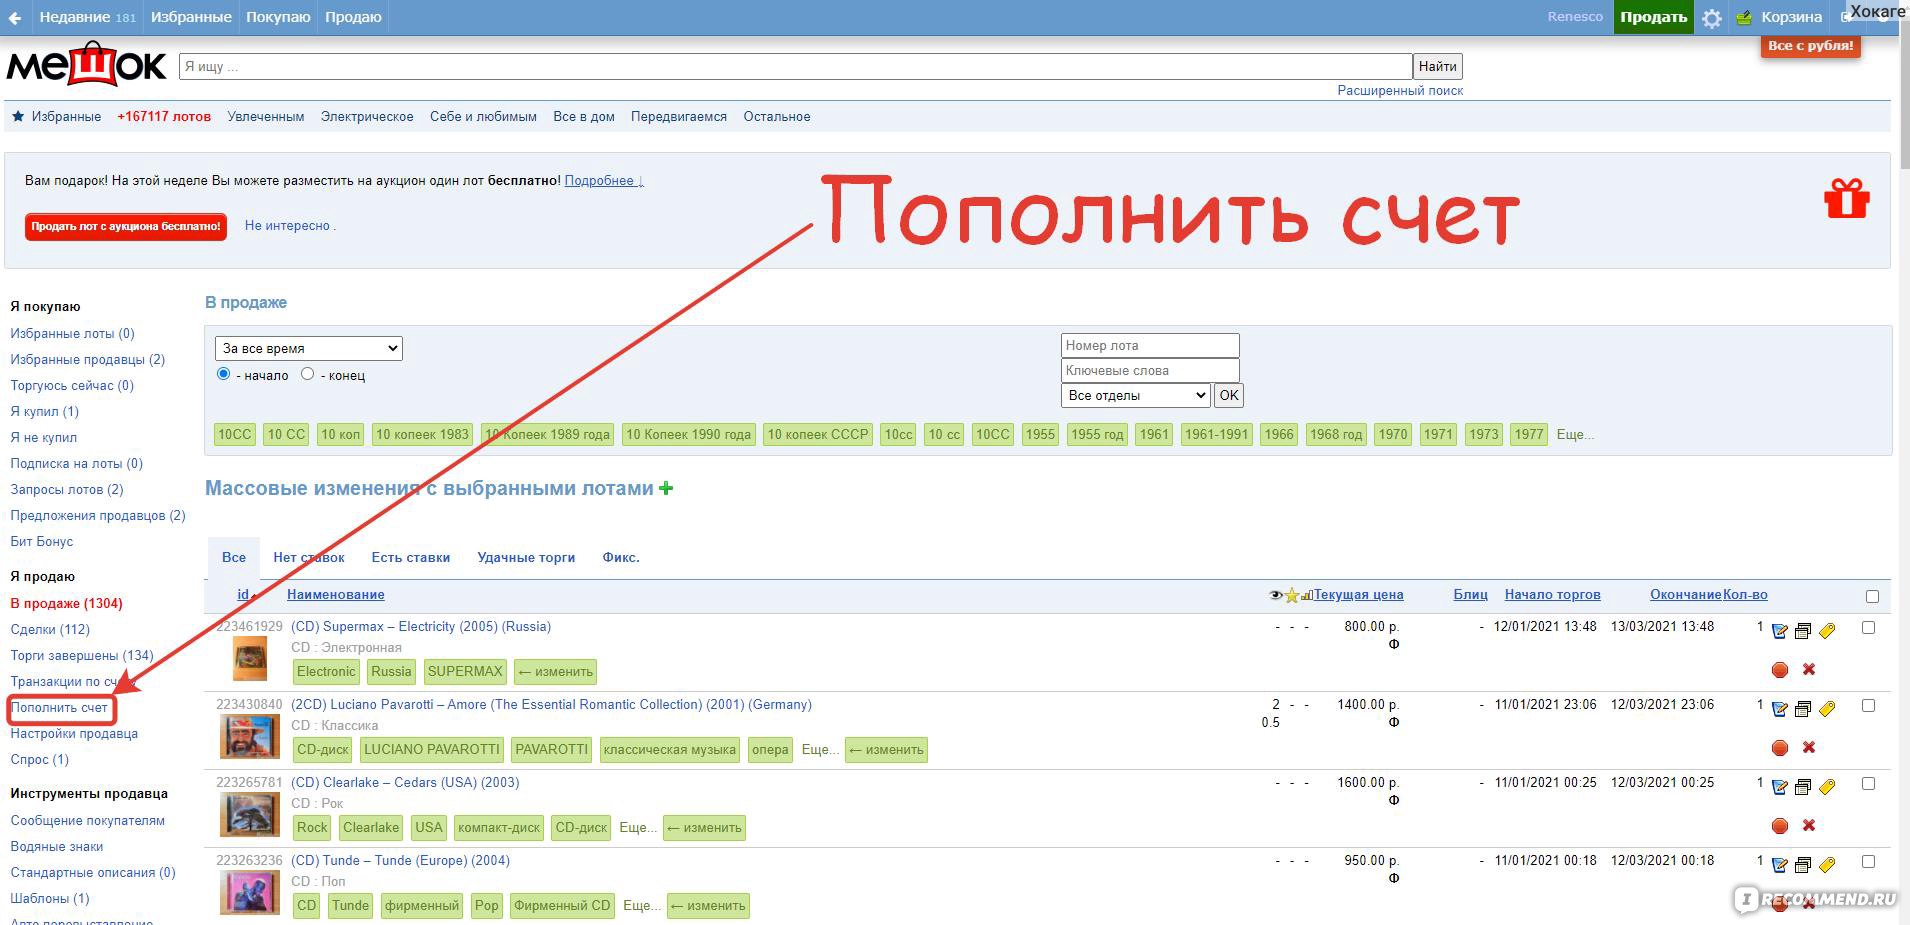The image size is (1910, 925).
Task: Stop trading on Supermax Electricity lot
Action: (x=1780, y=670)
